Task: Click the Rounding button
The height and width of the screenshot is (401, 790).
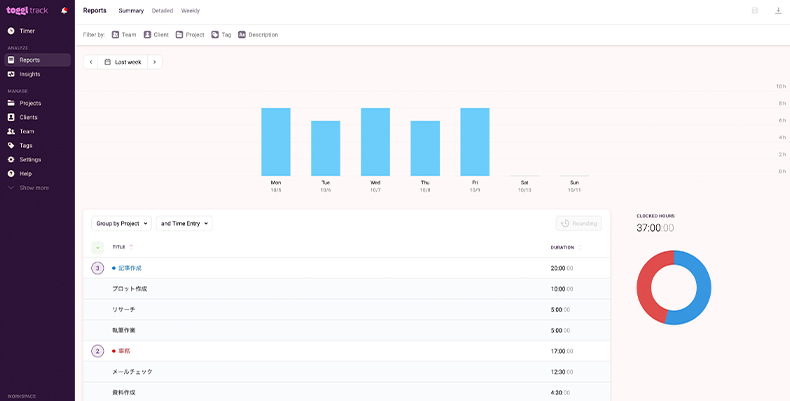Action: point(579,223)
